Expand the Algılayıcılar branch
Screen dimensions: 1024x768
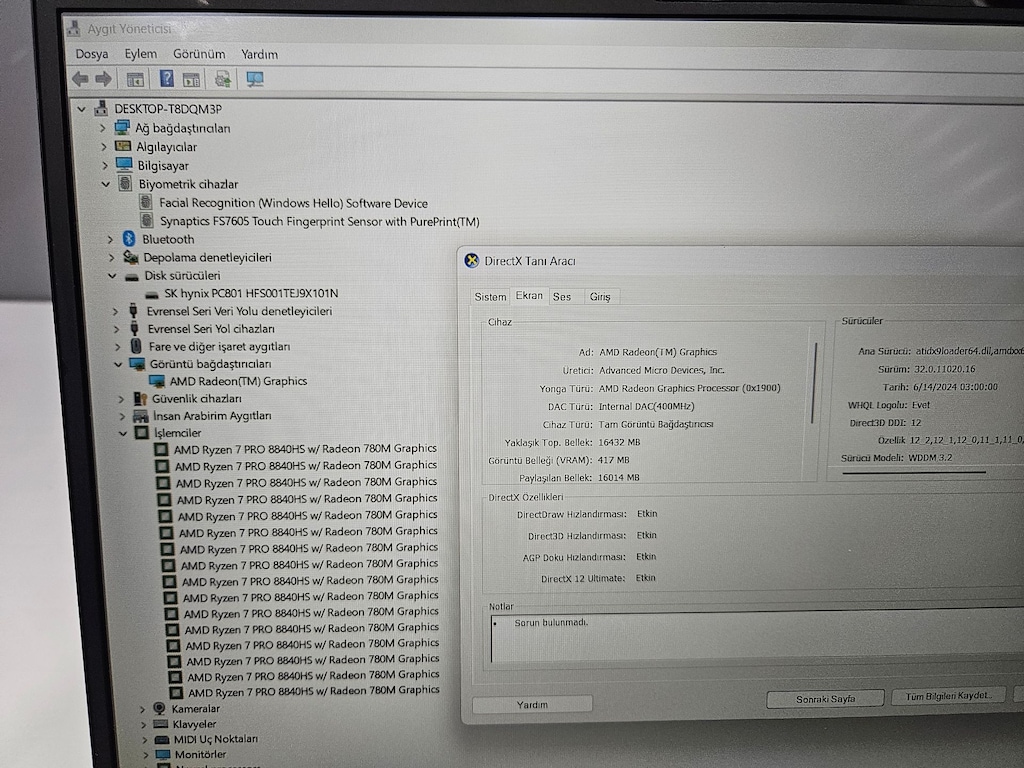pyautogui.click(x=104, y=147)
